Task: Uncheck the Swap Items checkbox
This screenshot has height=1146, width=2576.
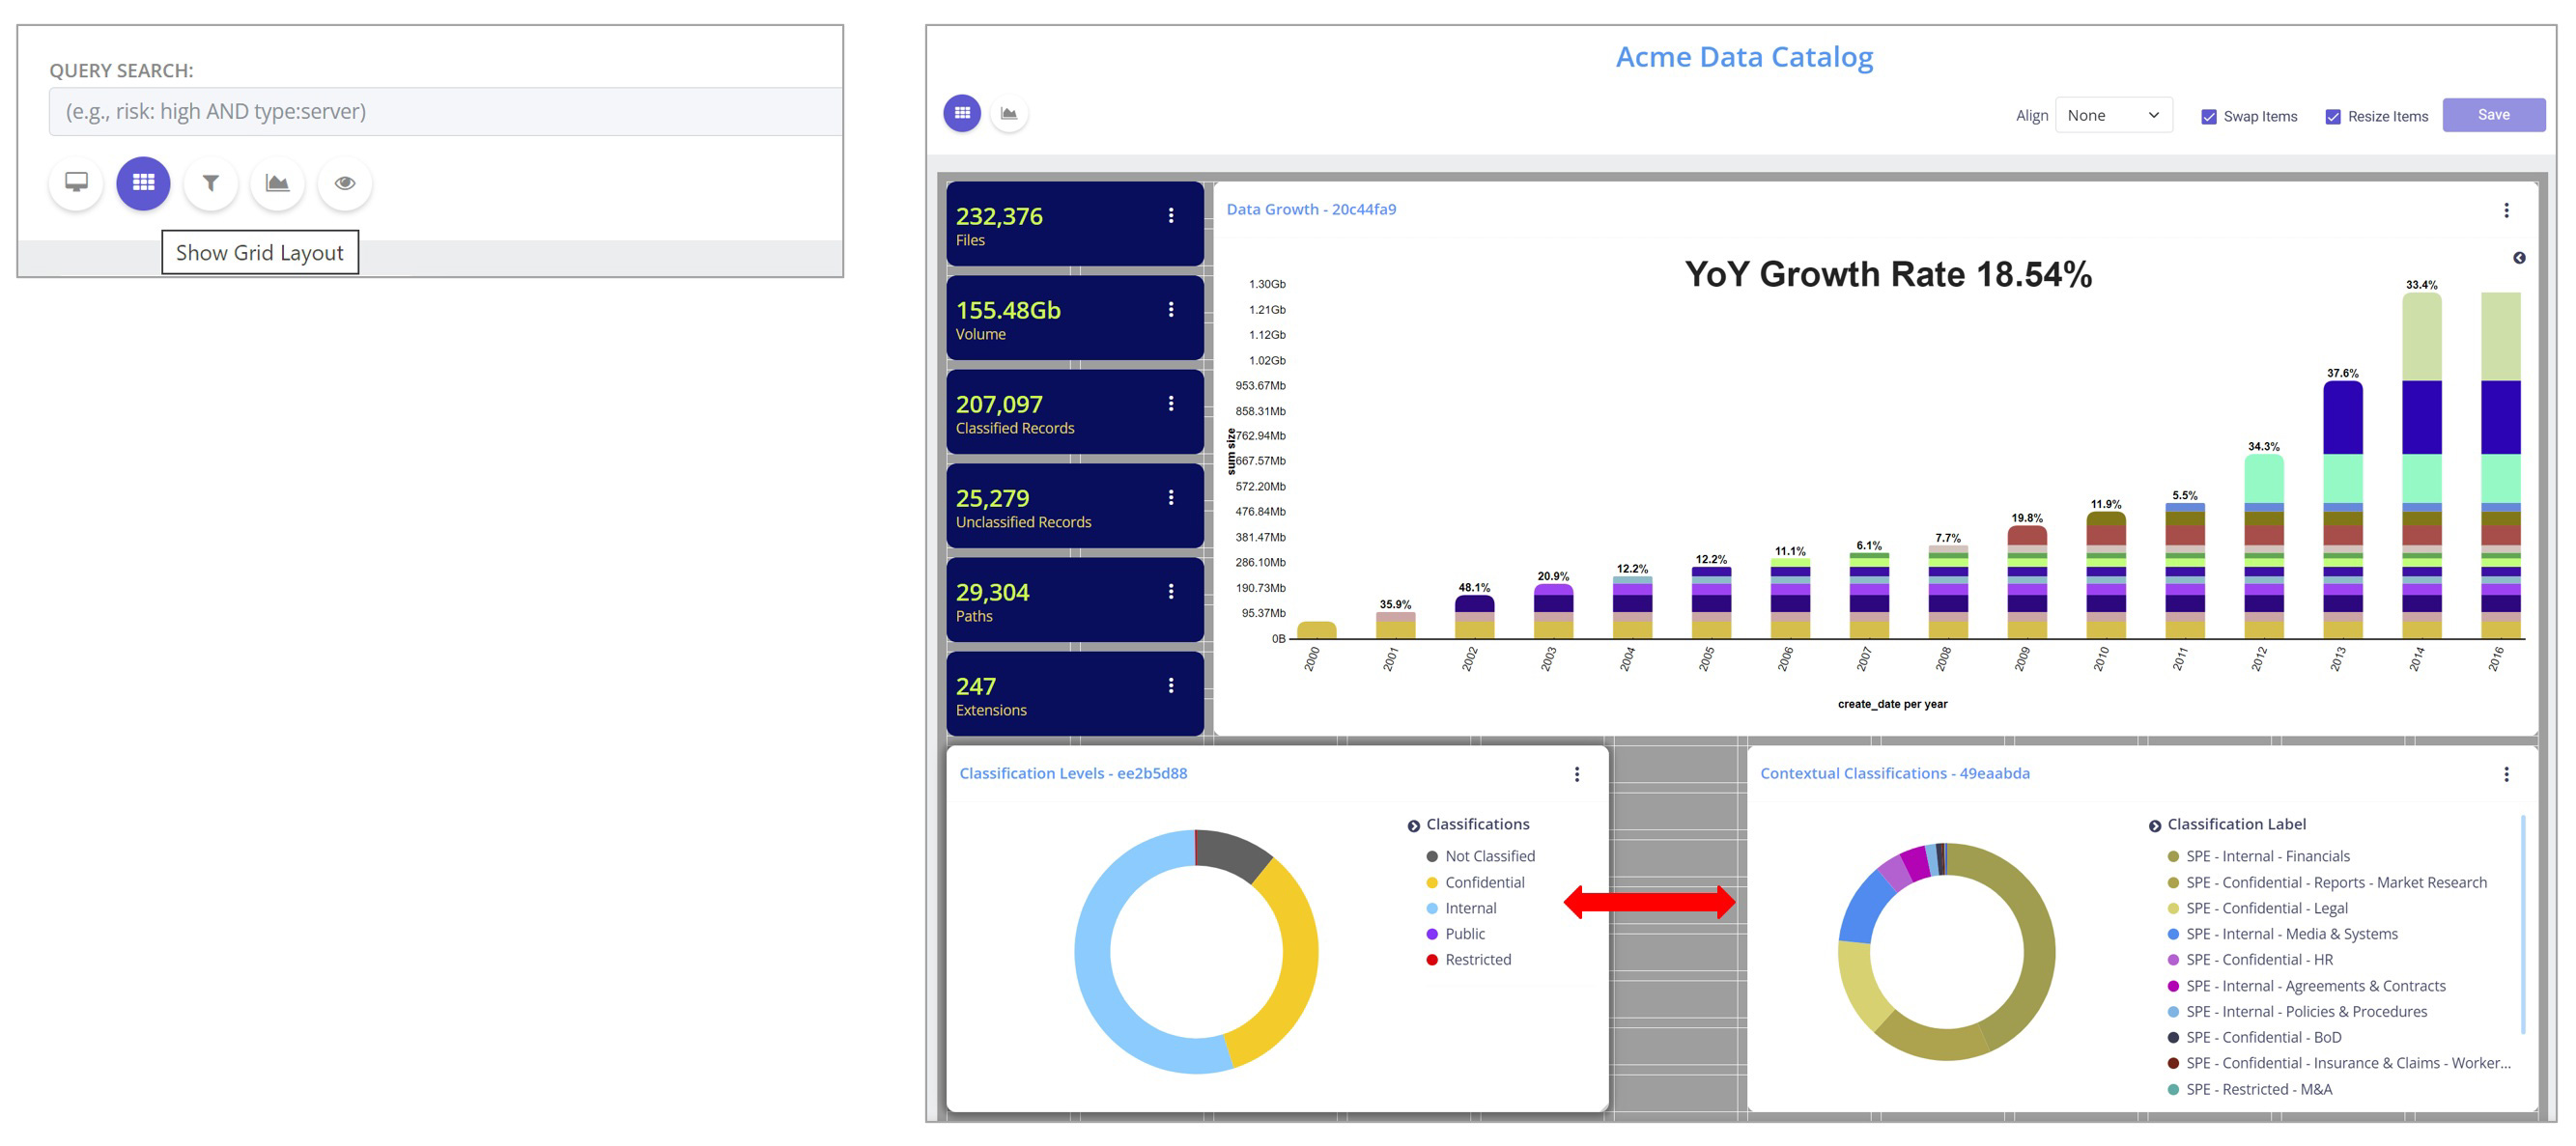Action: [2209, 117]
